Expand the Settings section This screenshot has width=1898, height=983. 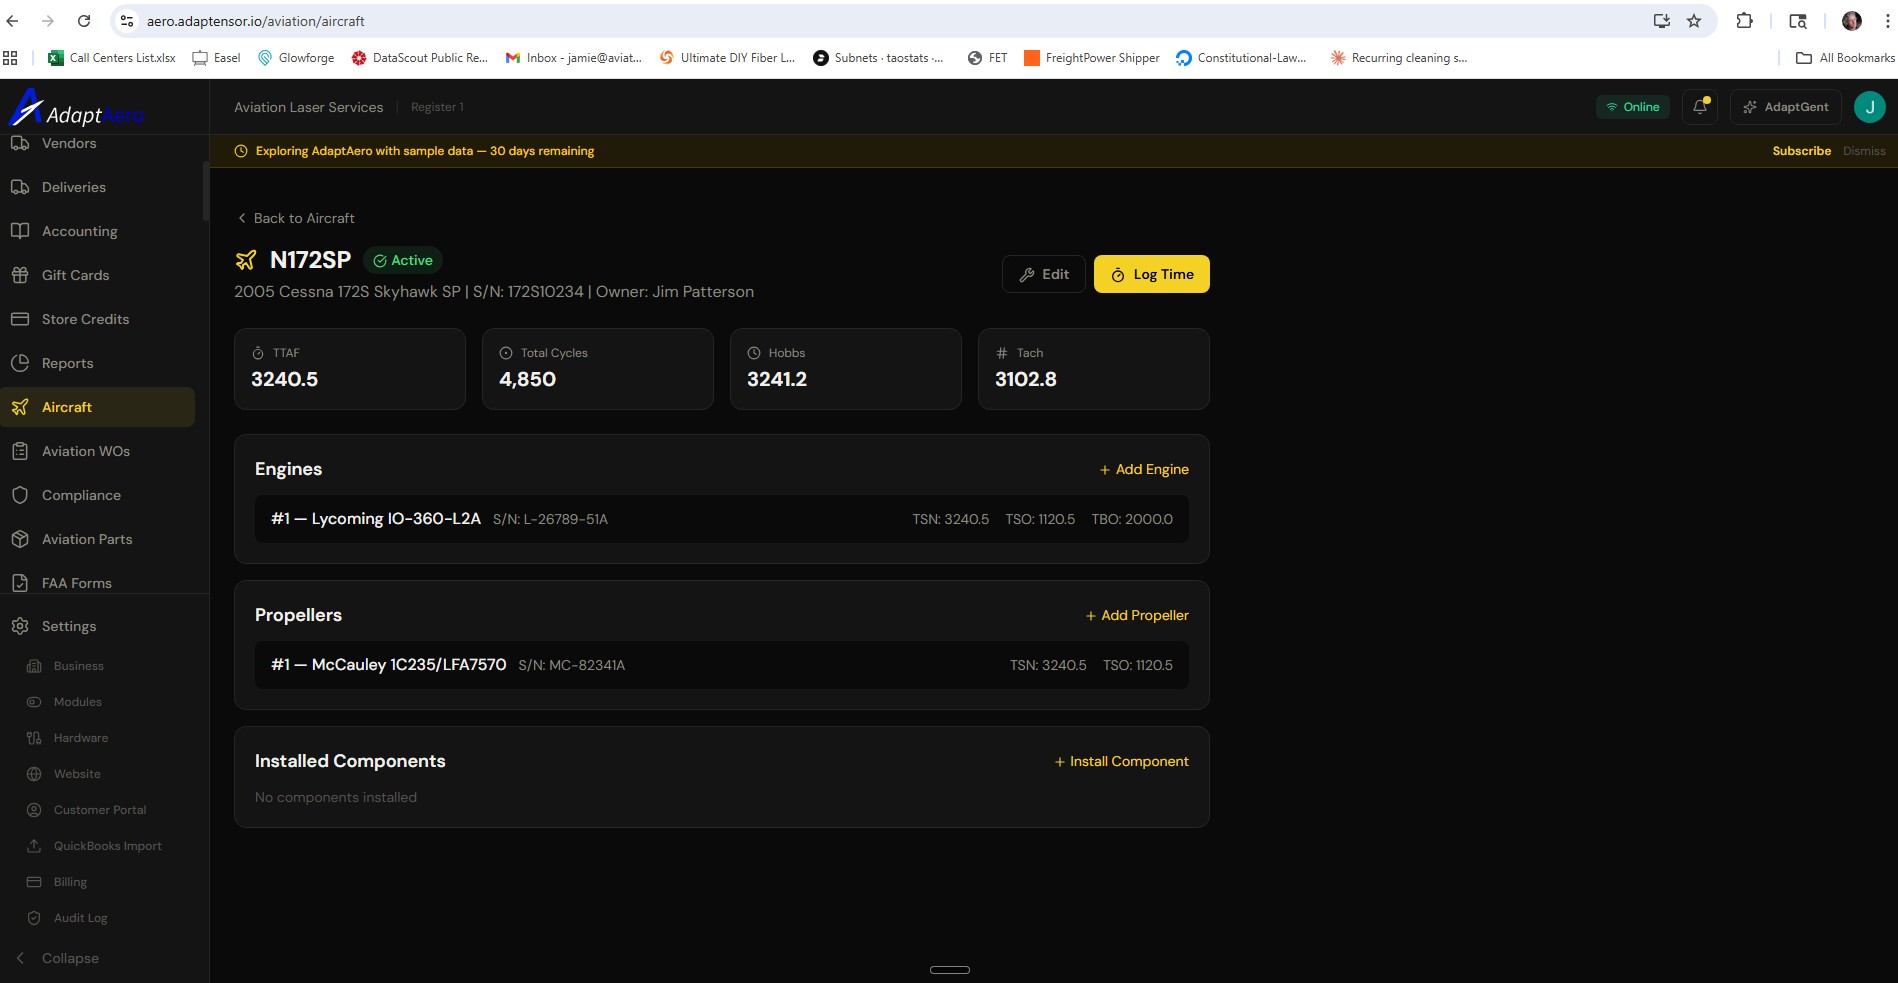68,625
